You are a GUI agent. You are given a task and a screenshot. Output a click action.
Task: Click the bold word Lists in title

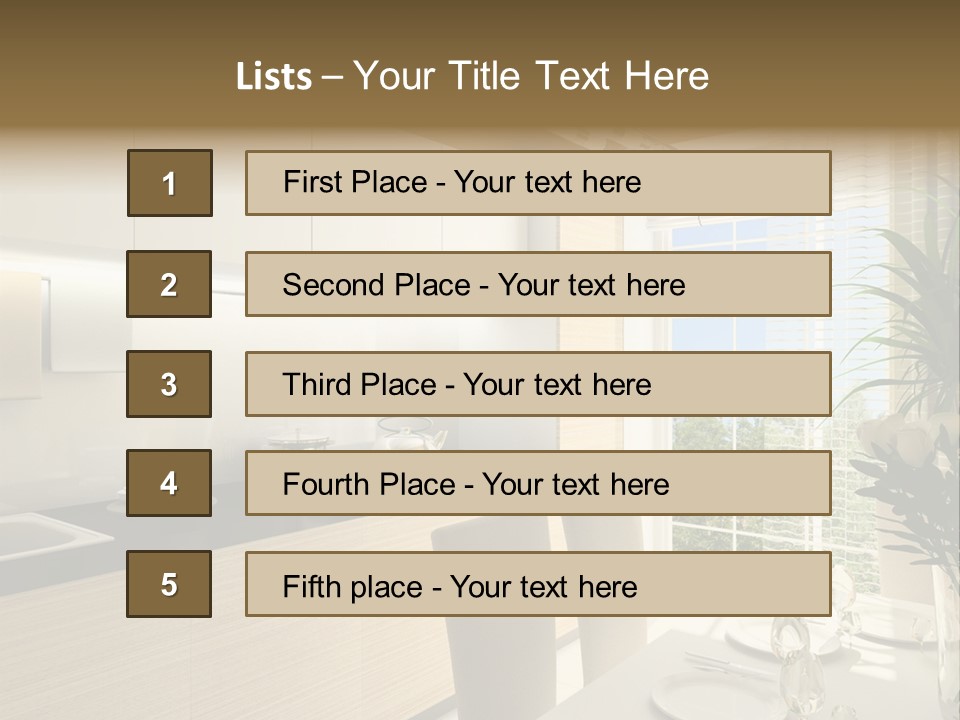coord(274,77)
